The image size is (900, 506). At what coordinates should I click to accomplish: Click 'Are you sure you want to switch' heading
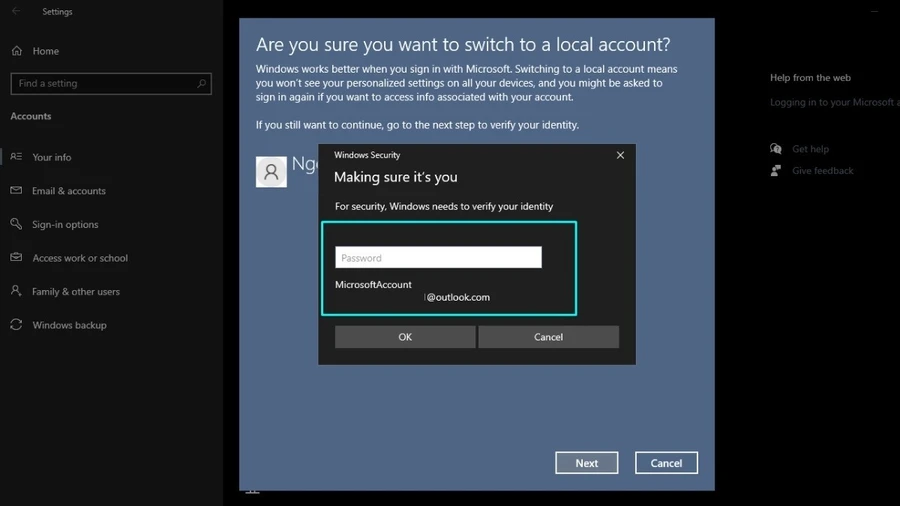[x=463, y=44]
